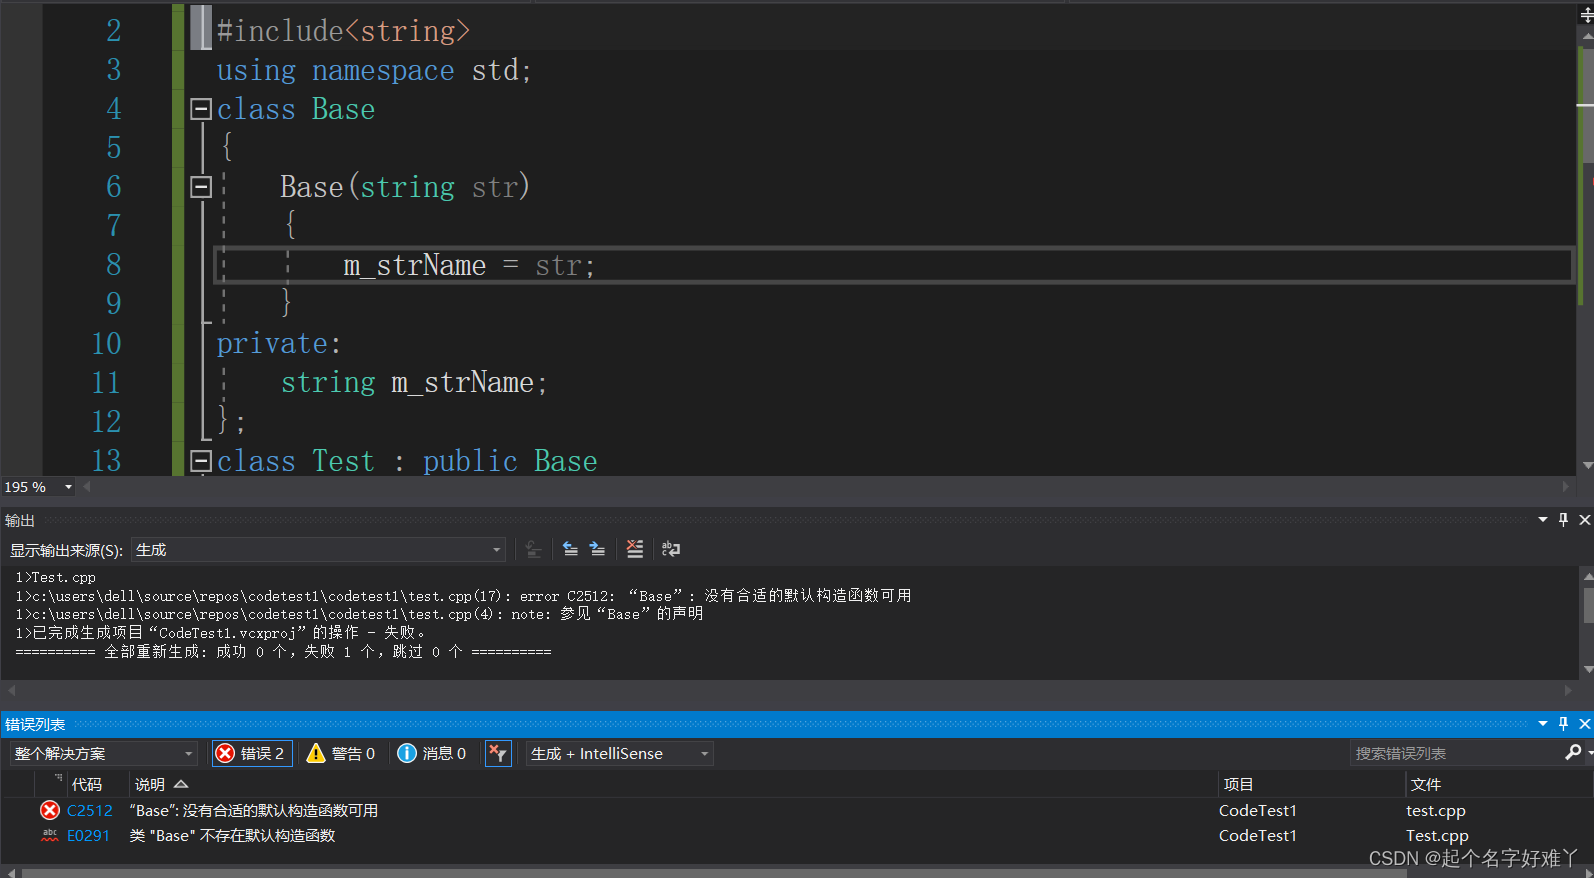Collapse the class Base block at line 4
The width and height of the screenshot is (1594, 878).
pos(201,109)
